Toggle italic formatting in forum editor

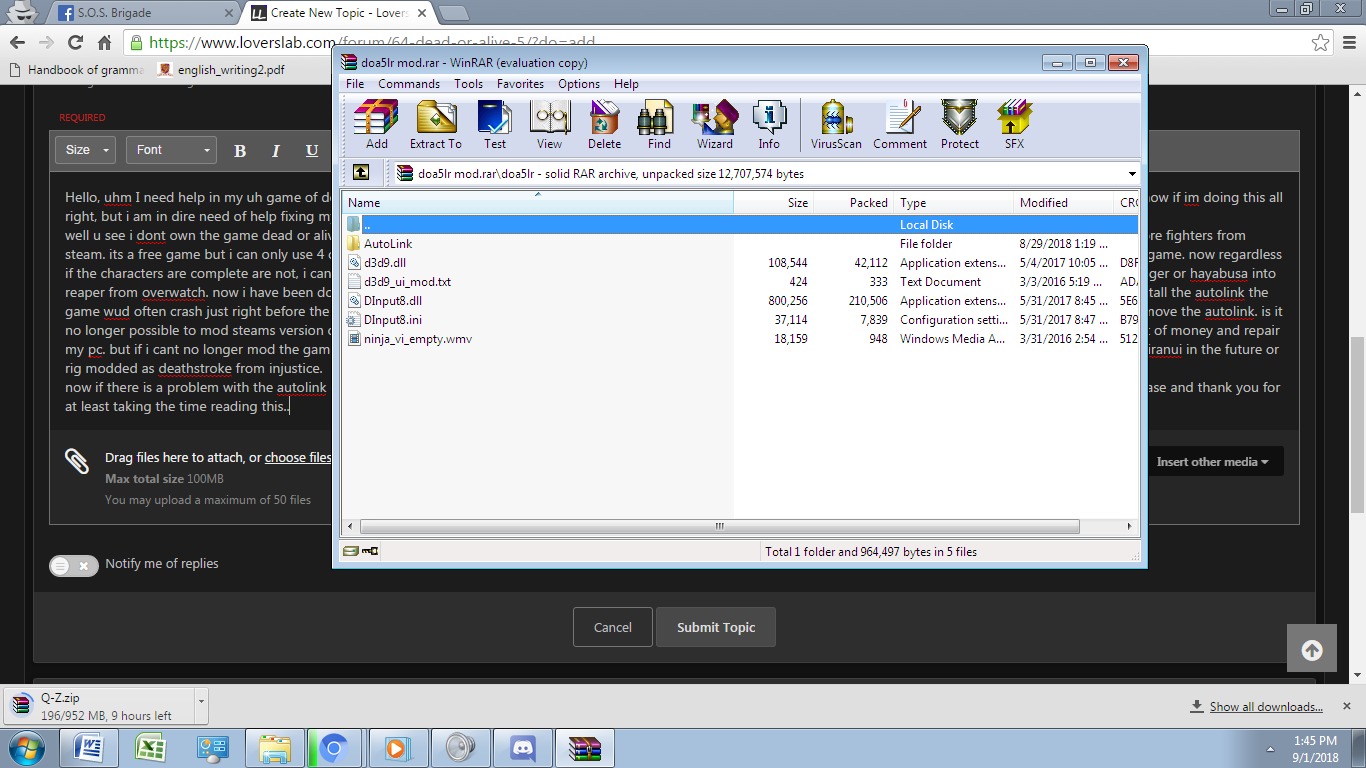(x=276, y=151)
